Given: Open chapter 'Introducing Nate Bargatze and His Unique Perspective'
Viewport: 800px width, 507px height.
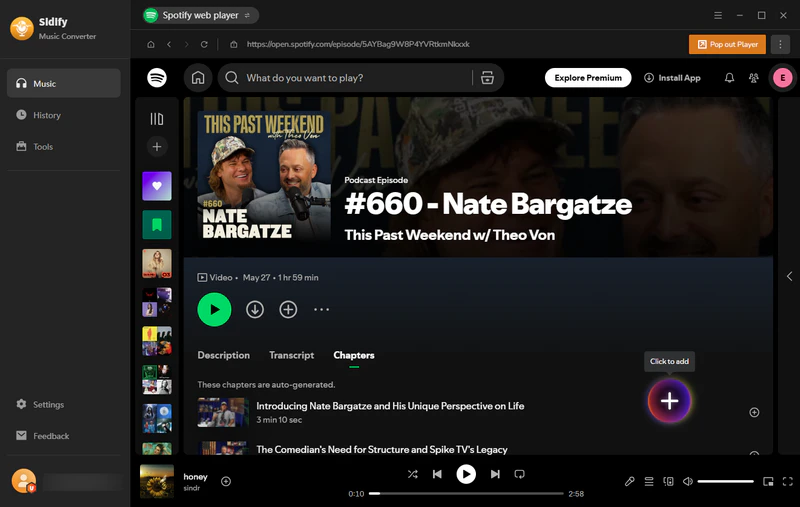Looking at the screenshot, I should pos(390,406).
